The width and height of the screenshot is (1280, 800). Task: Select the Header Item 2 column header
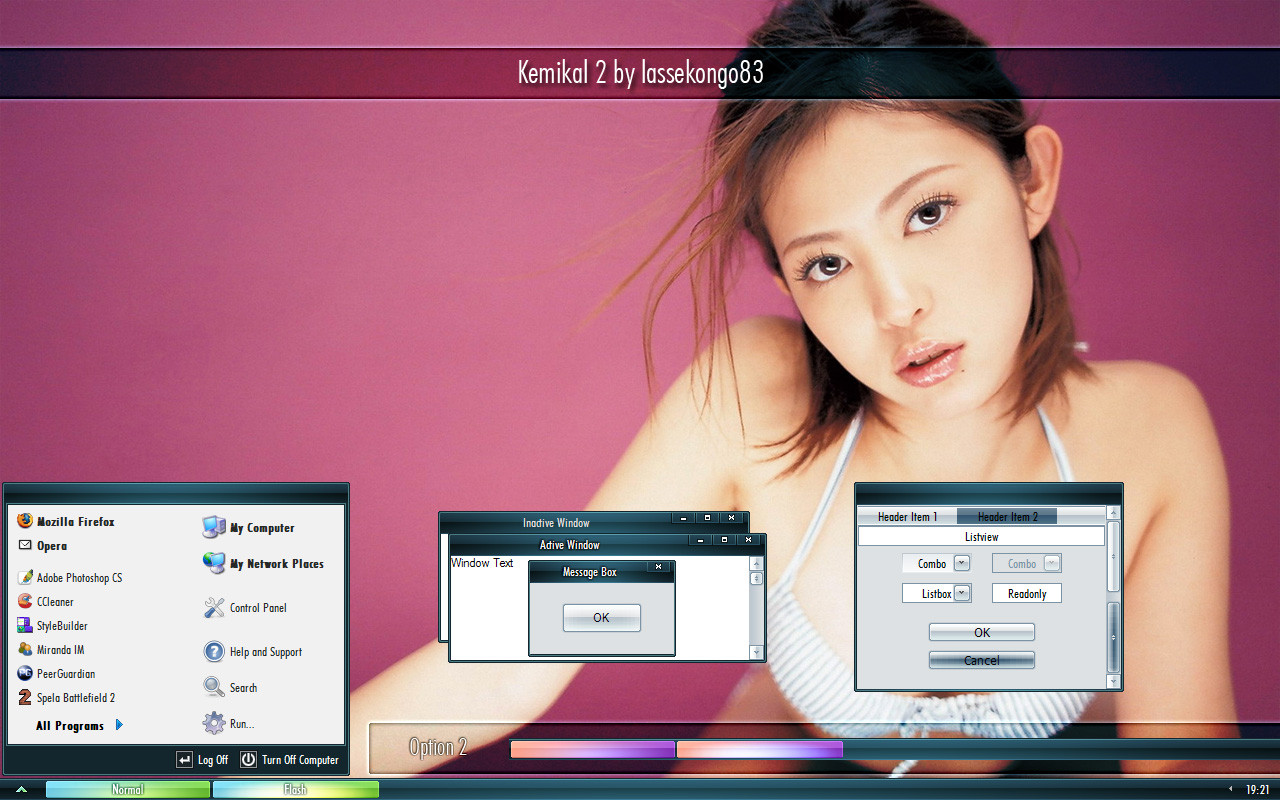(1007, 516)
